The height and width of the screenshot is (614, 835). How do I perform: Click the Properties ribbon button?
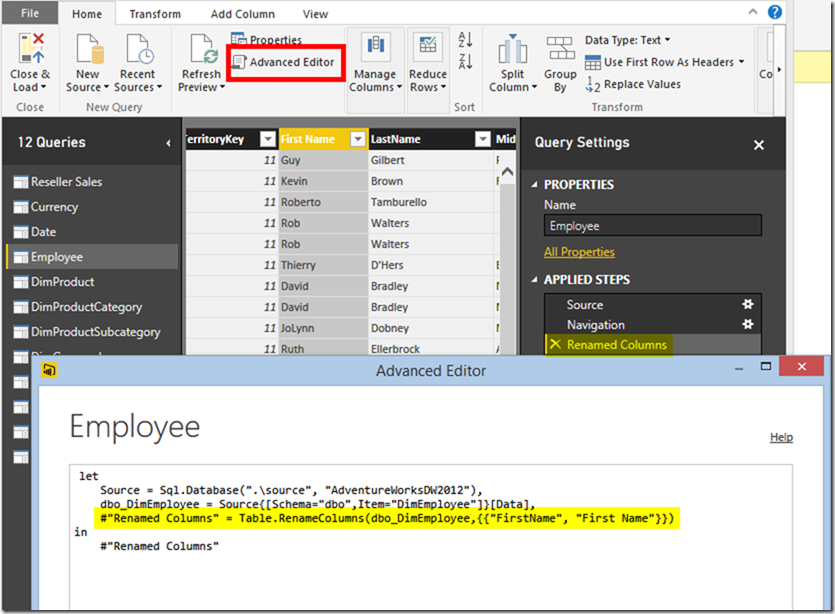(267, 39)
